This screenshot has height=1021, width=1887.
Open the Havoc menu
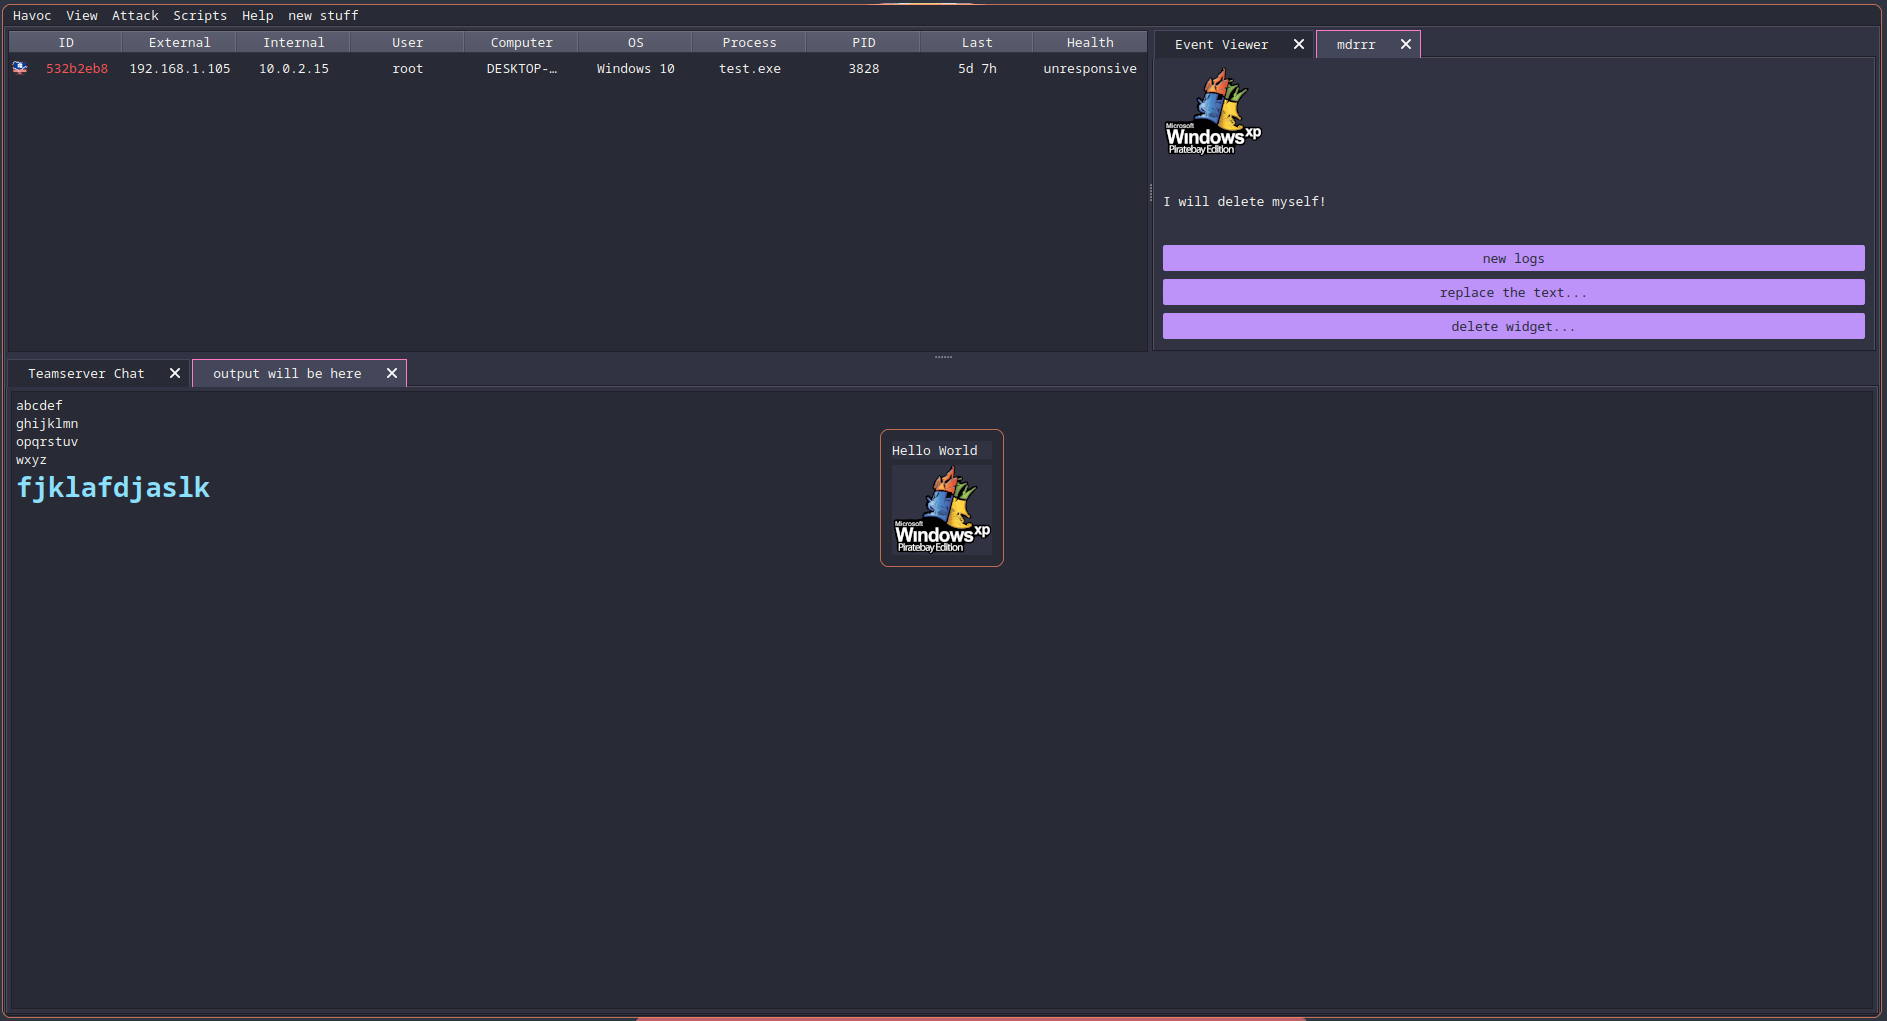point(32,16)
